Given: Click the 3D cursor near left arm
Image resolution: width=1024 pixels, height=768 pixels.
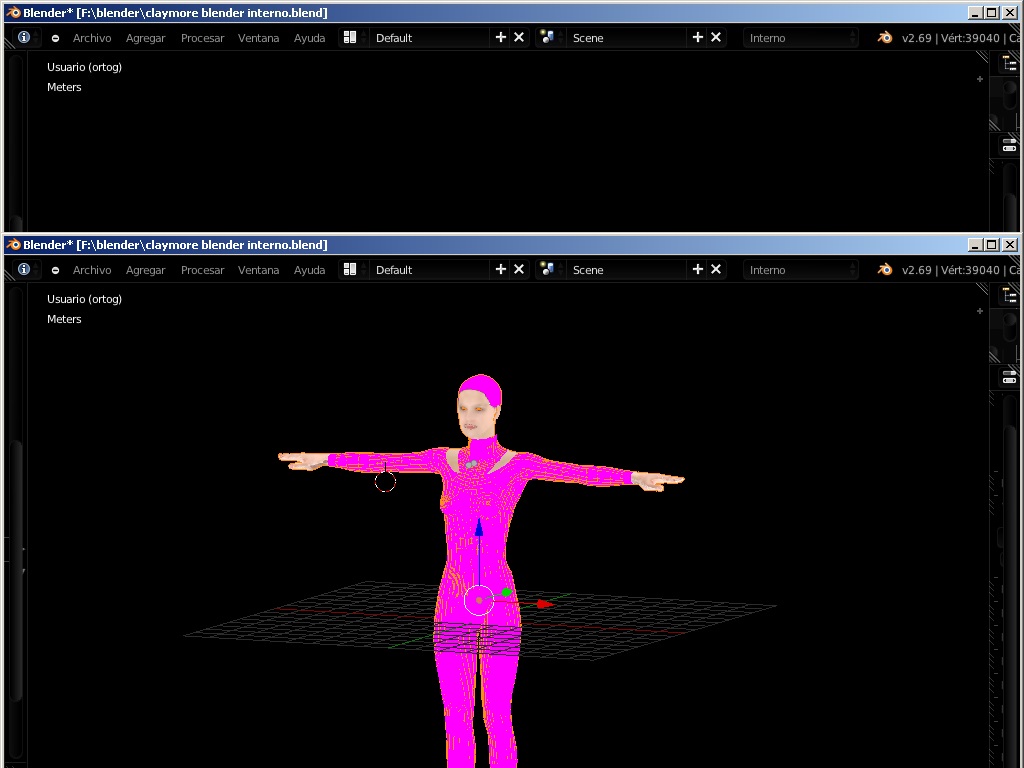Looking at the screenshot, I should pos(385,481).
